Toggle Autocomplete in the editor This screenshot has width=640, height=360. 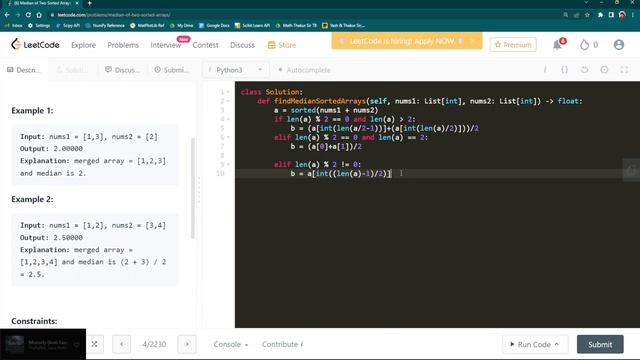tap(304, 70)
